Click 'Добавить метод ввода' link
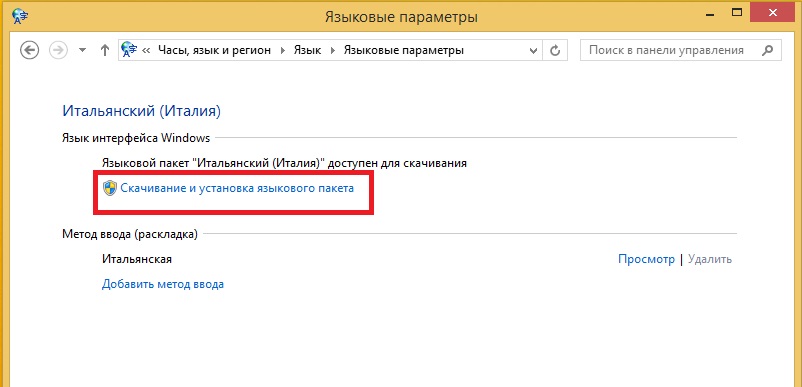The height and width of the screenshot is (387, 802). tap(163, 284)
